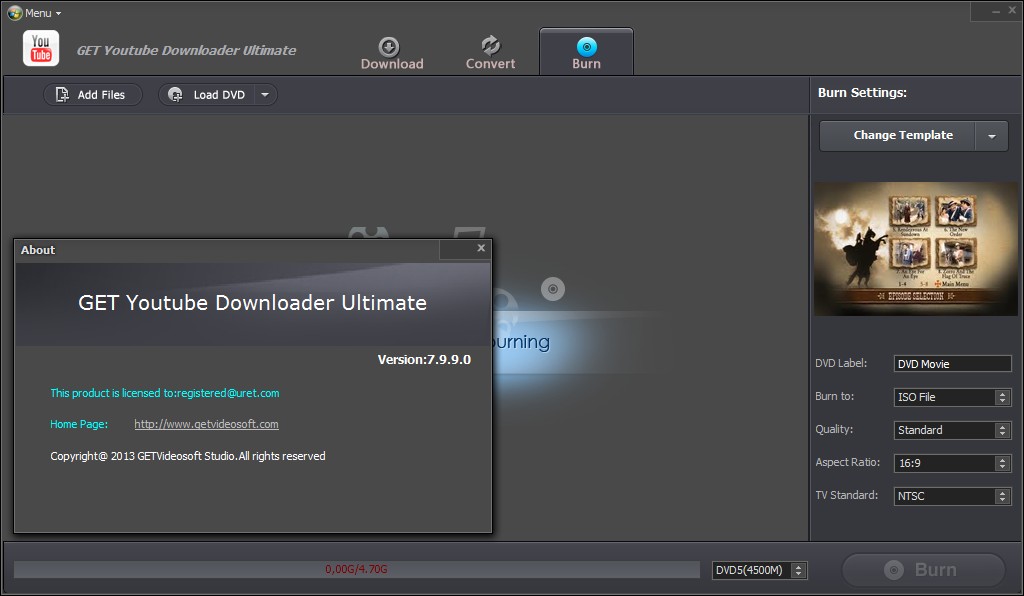Screen dimensions: 1024x596
Task: Switch to the Convert tab
Action: (490, 54)
